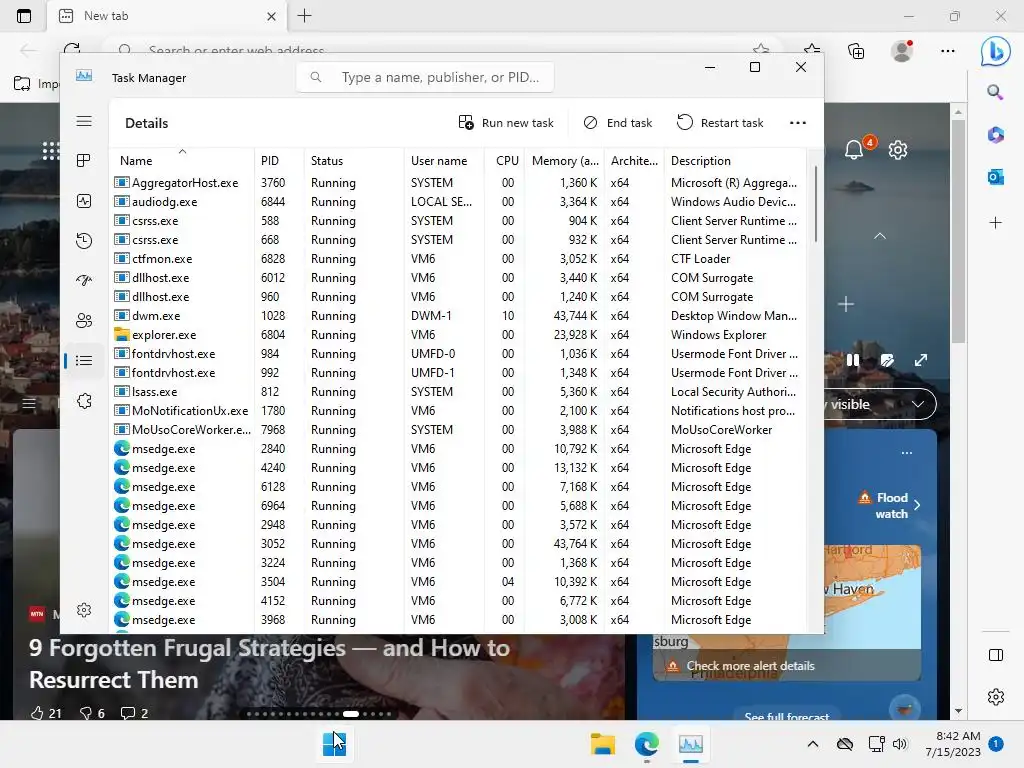Viewport: 1024px width, 768px height.
Task: Select ctfmon.exe process row
Action: pos(459,259)
